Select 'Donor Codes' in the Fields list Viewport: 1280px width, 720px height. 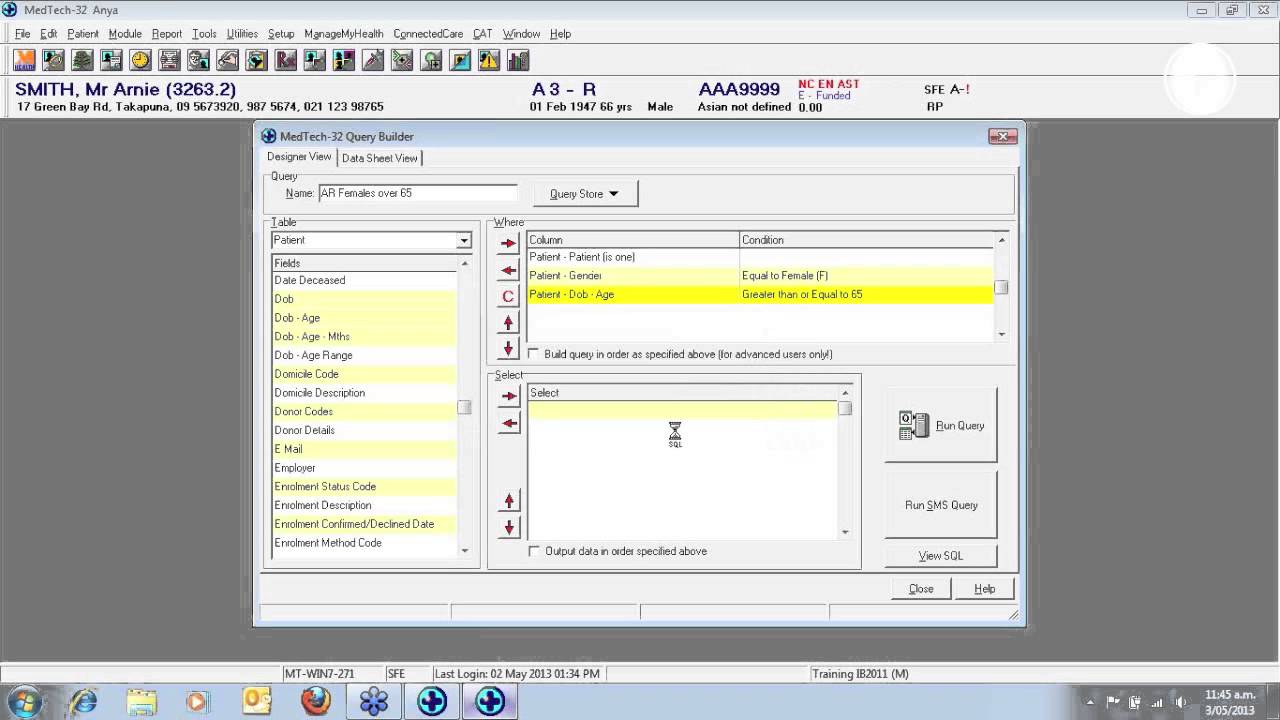coord(364,411)
